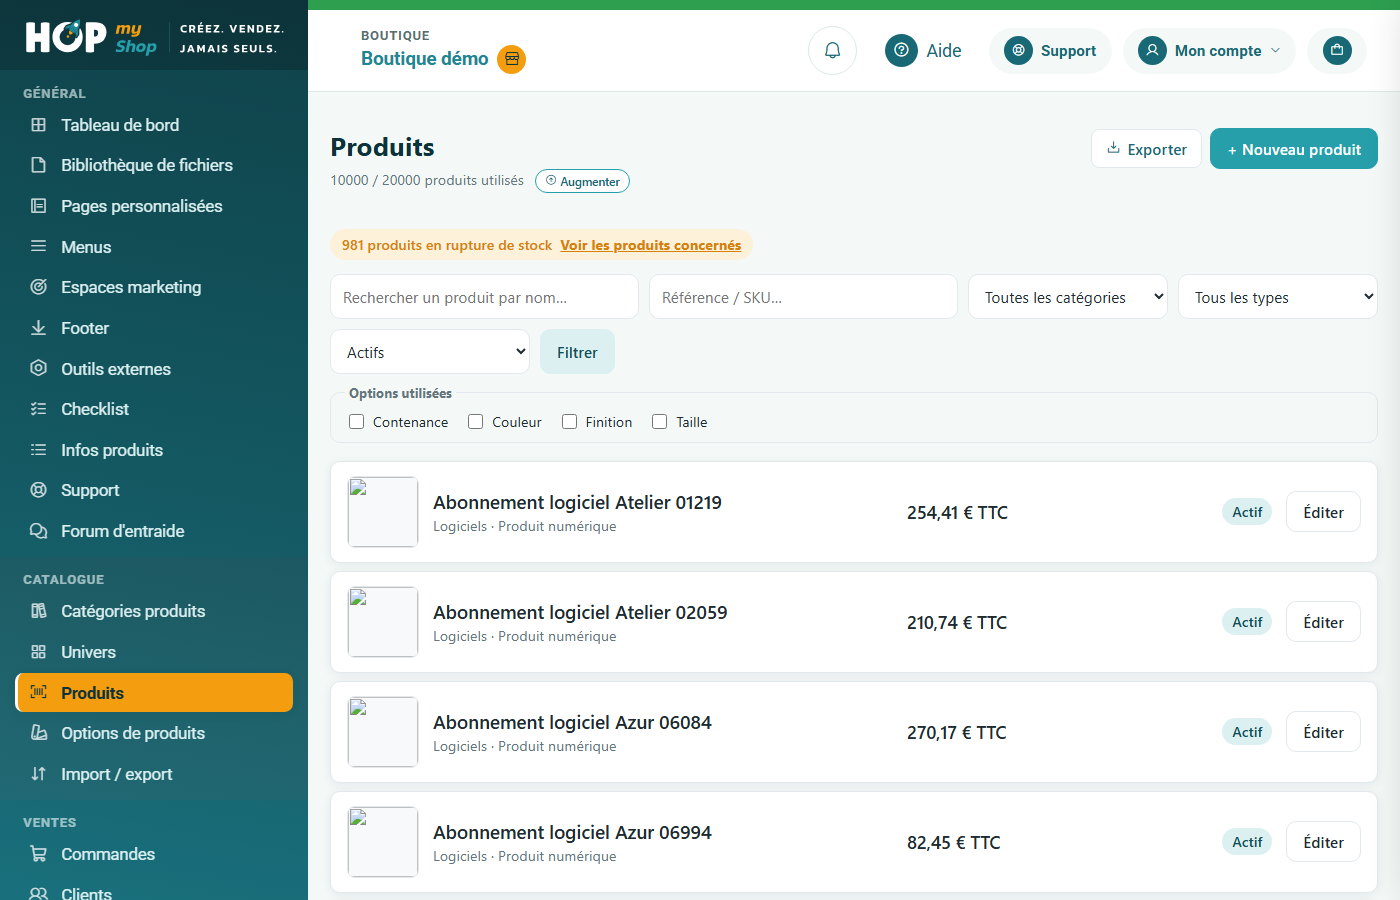Click the Abonnement logiciel Azur 06994 title
The width and height of the screenshot is (1400, 900).
tap(572, 832)
